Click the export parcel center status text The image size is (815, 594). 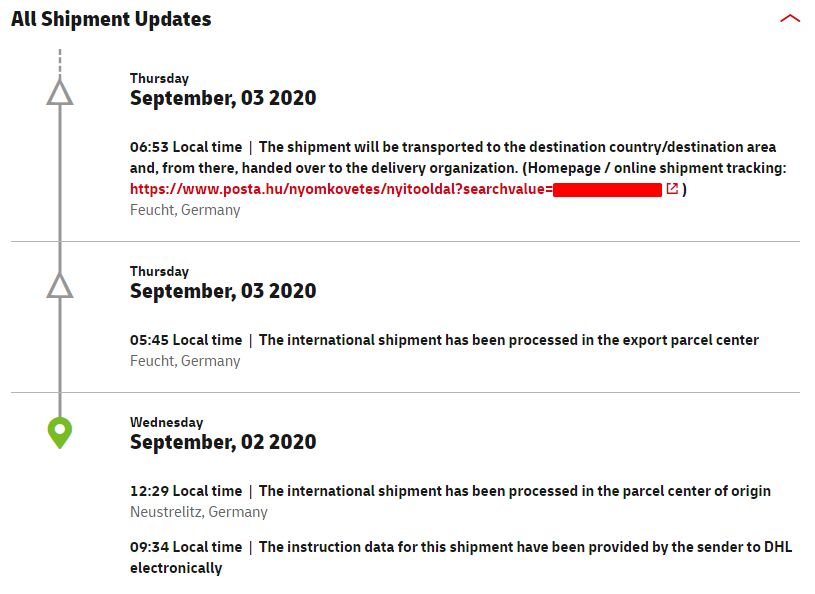tap(508, 340)
